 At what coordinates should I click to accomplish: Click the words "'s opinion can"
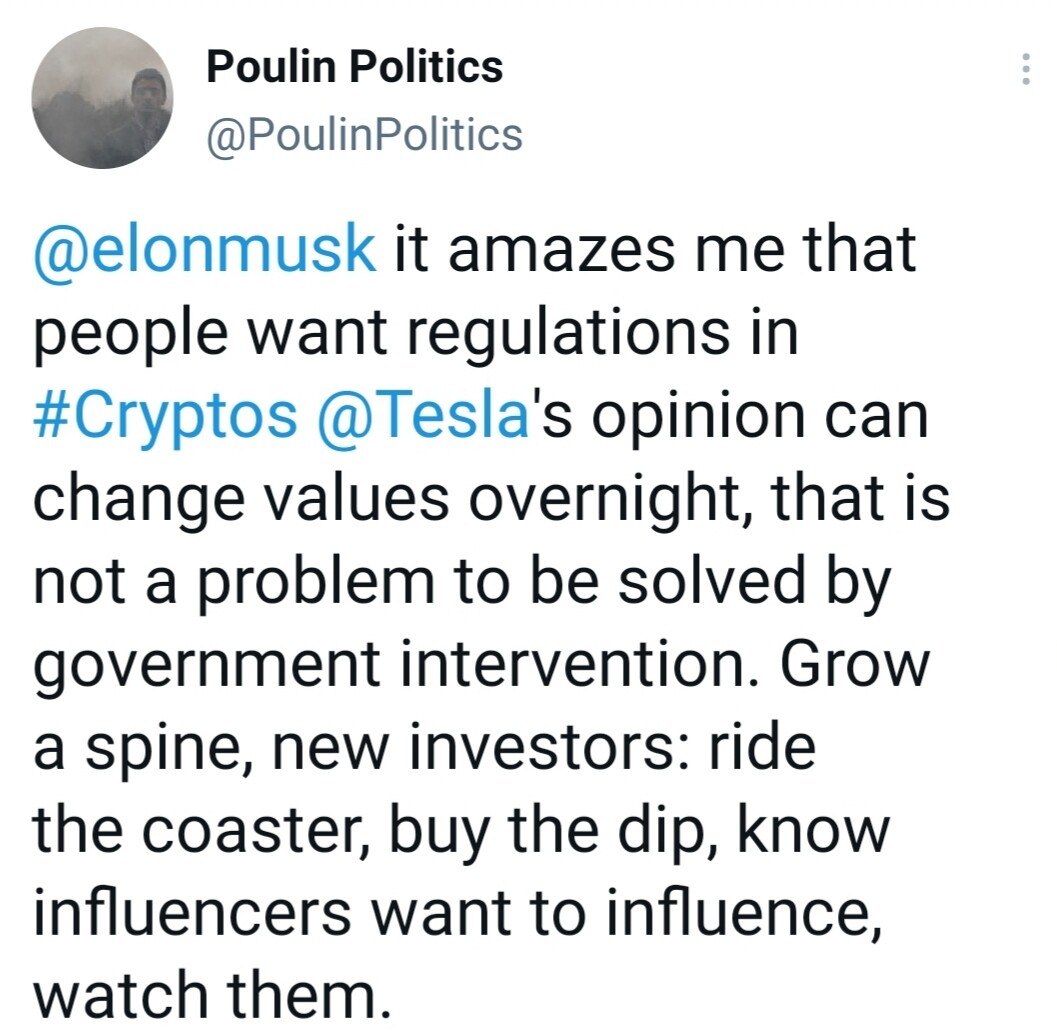(729, 416)
